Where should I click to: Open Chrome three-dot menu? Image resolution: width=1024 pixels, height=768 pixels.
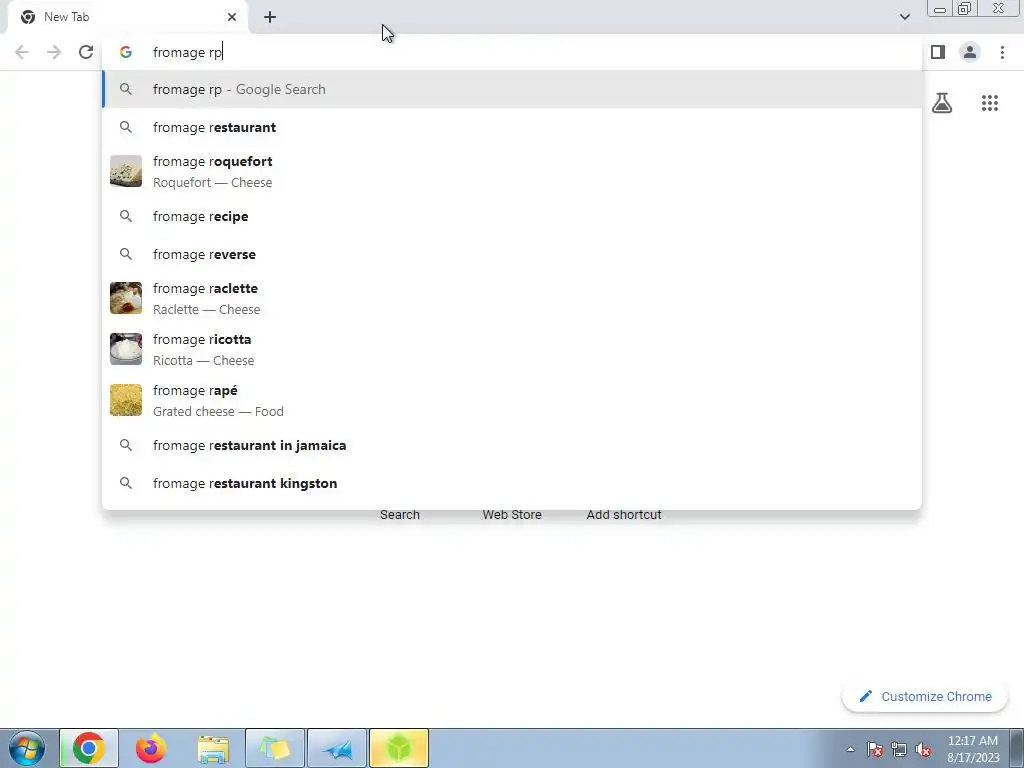pos(1002,52)
